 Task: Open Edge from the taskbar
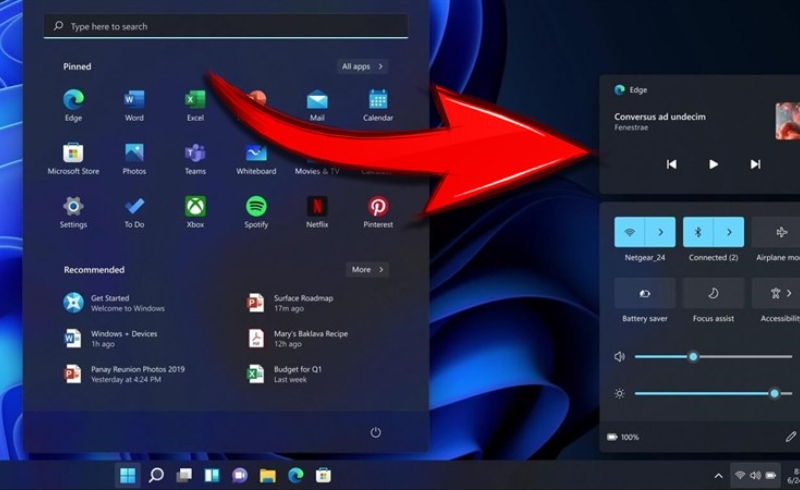[x=295, y=476]
